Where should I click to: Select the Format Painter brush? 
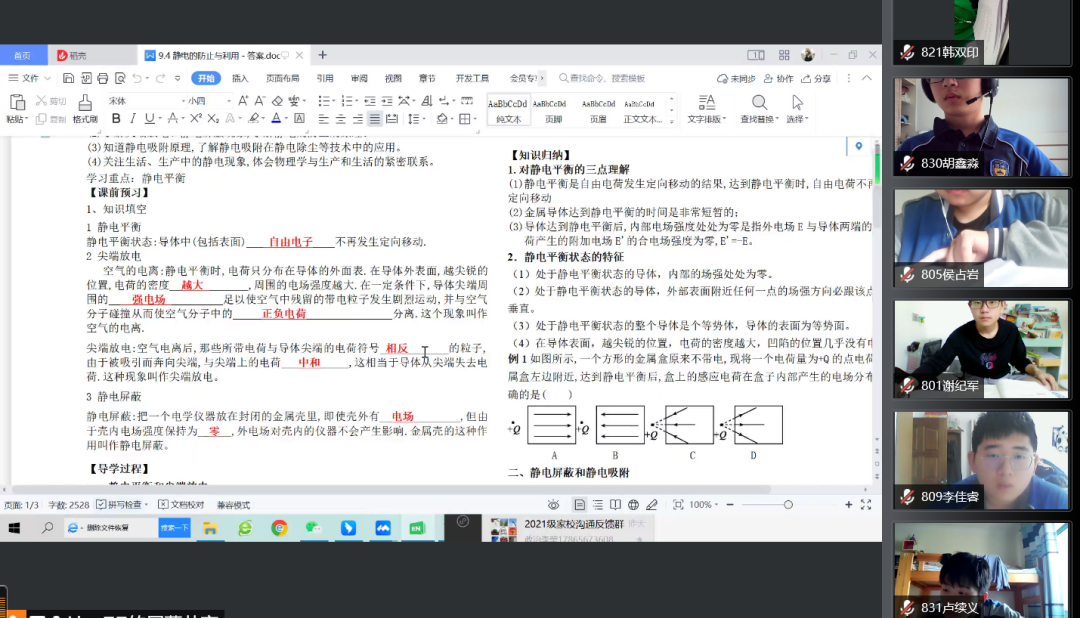[x=85, y=103]
